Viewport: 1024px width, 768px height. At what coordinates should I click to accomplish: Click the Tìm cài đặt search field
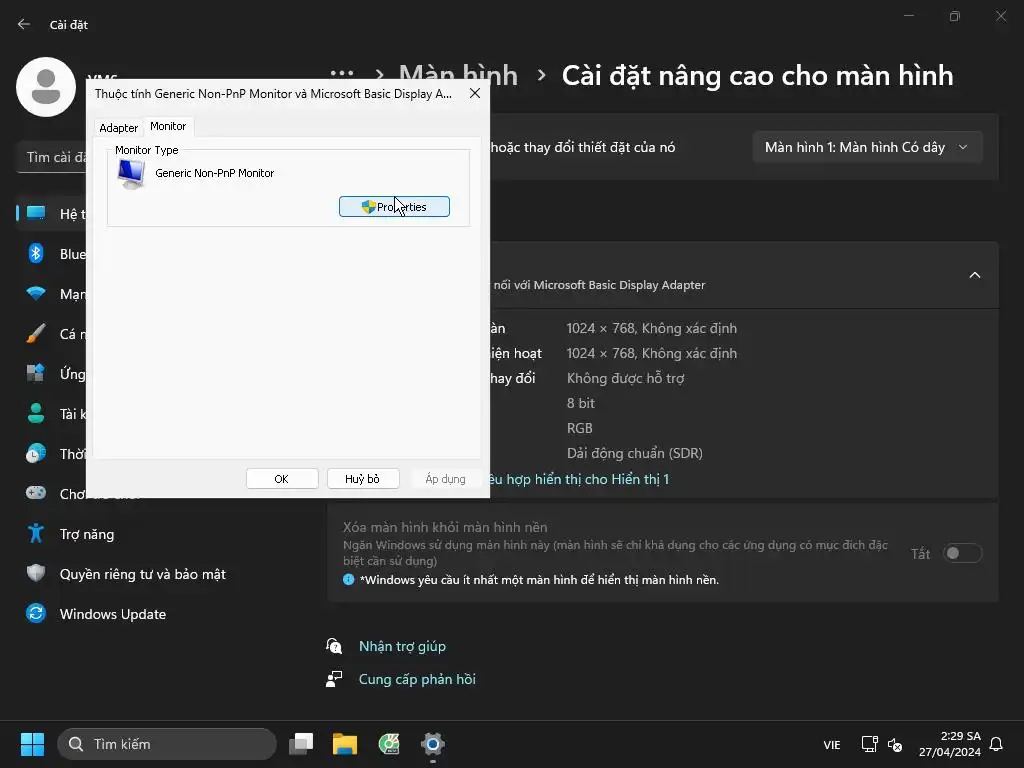(x=52, y=157)
